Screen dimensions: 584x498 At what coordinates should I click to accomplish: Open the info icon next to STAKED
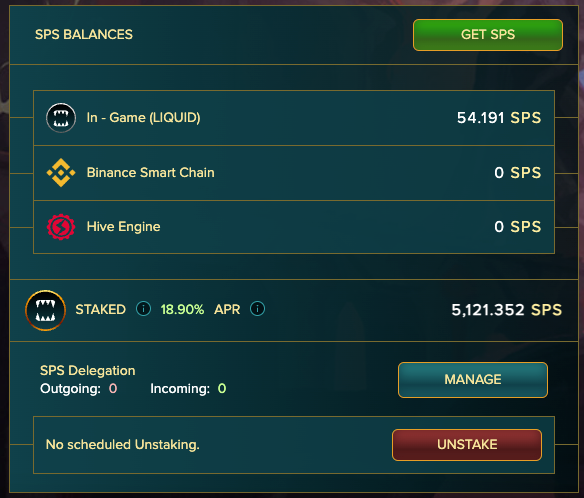(x=143, y=309)
